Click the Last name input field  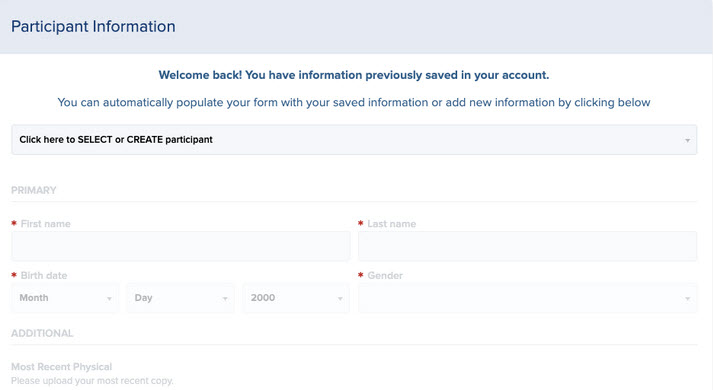click(x=527, y=246)
